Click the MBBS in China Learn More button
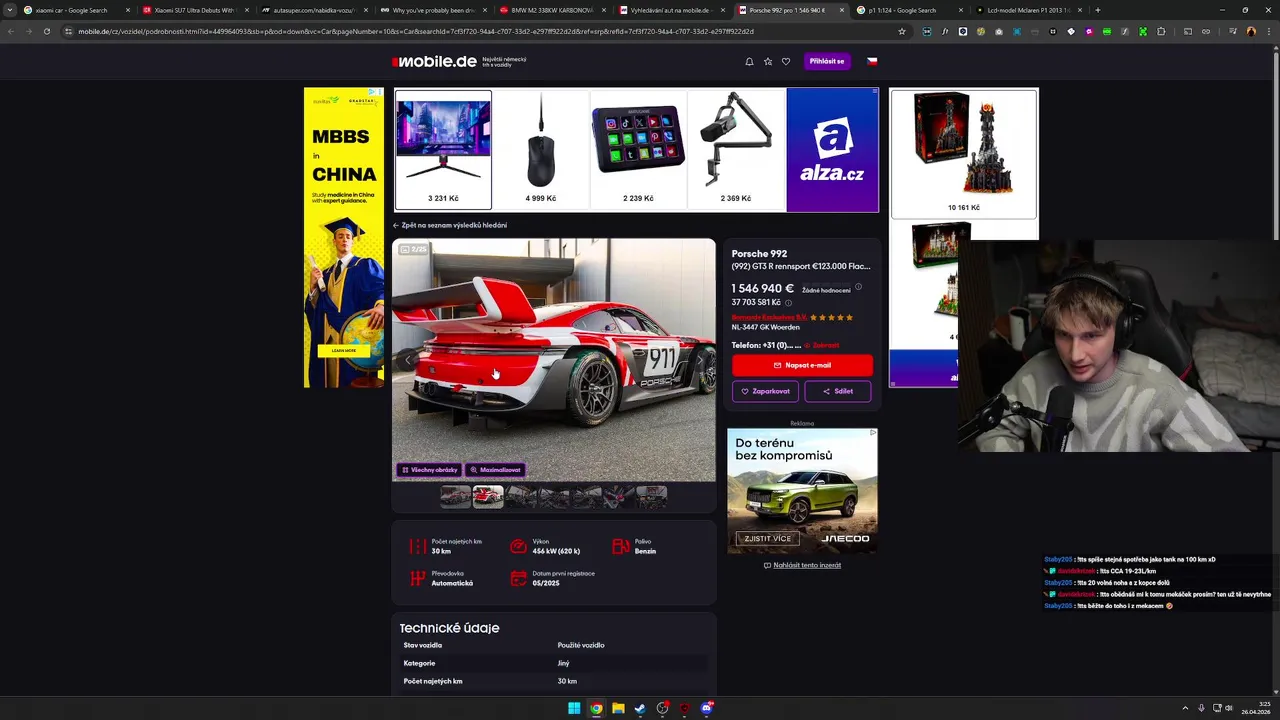Viewport: 1280px width, 720px height. click(344, 350)
